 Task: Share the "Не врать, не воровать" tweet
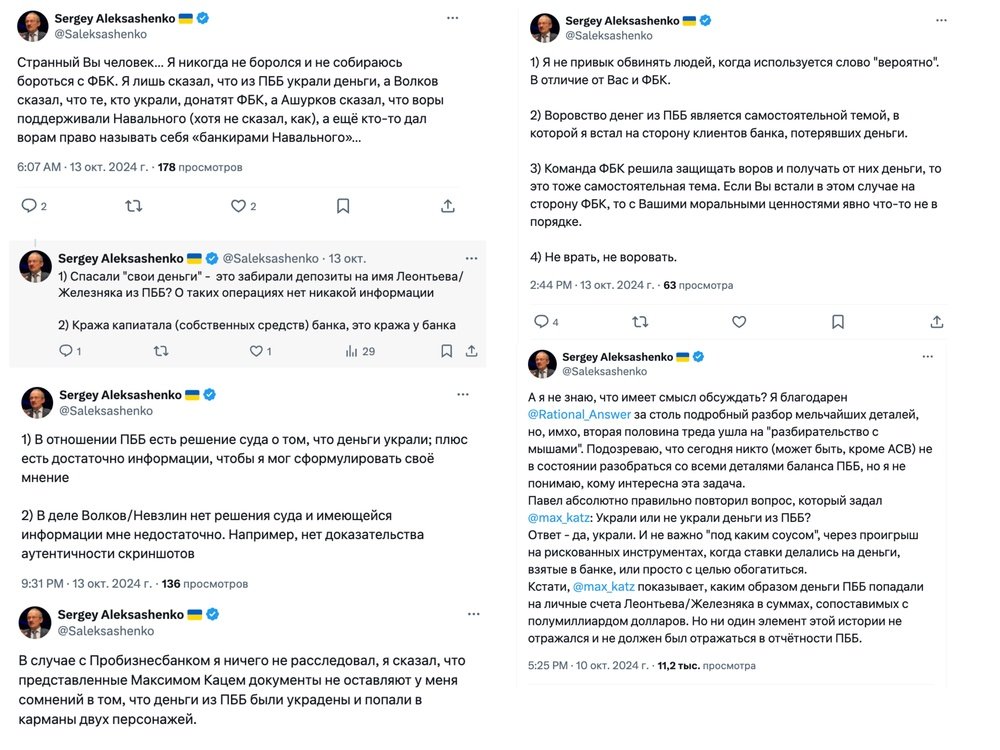tap(937, 322)
